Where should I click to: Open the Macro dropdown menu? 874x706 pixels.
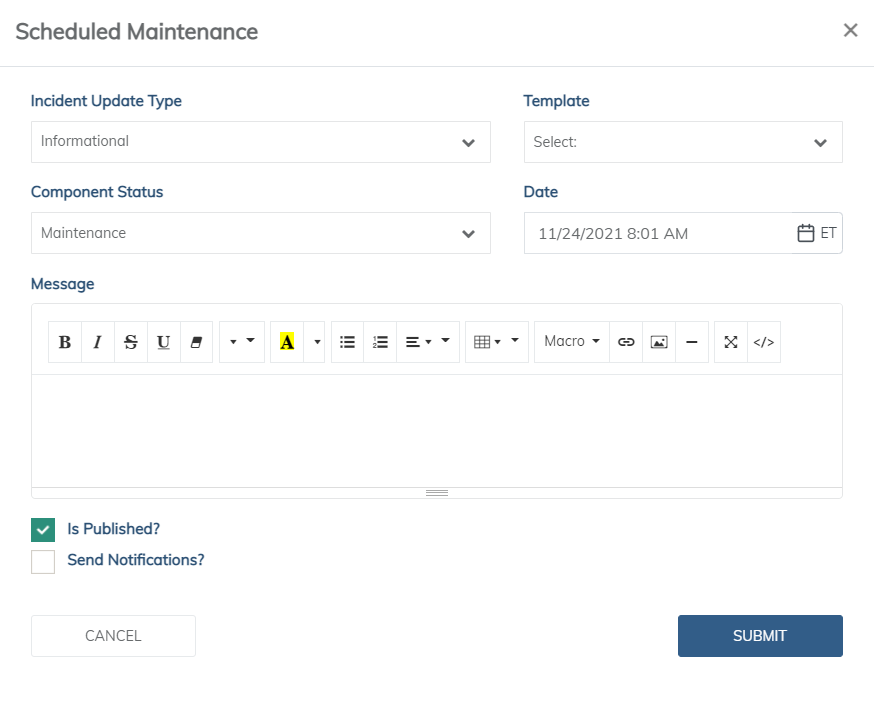tap(572, 342)
